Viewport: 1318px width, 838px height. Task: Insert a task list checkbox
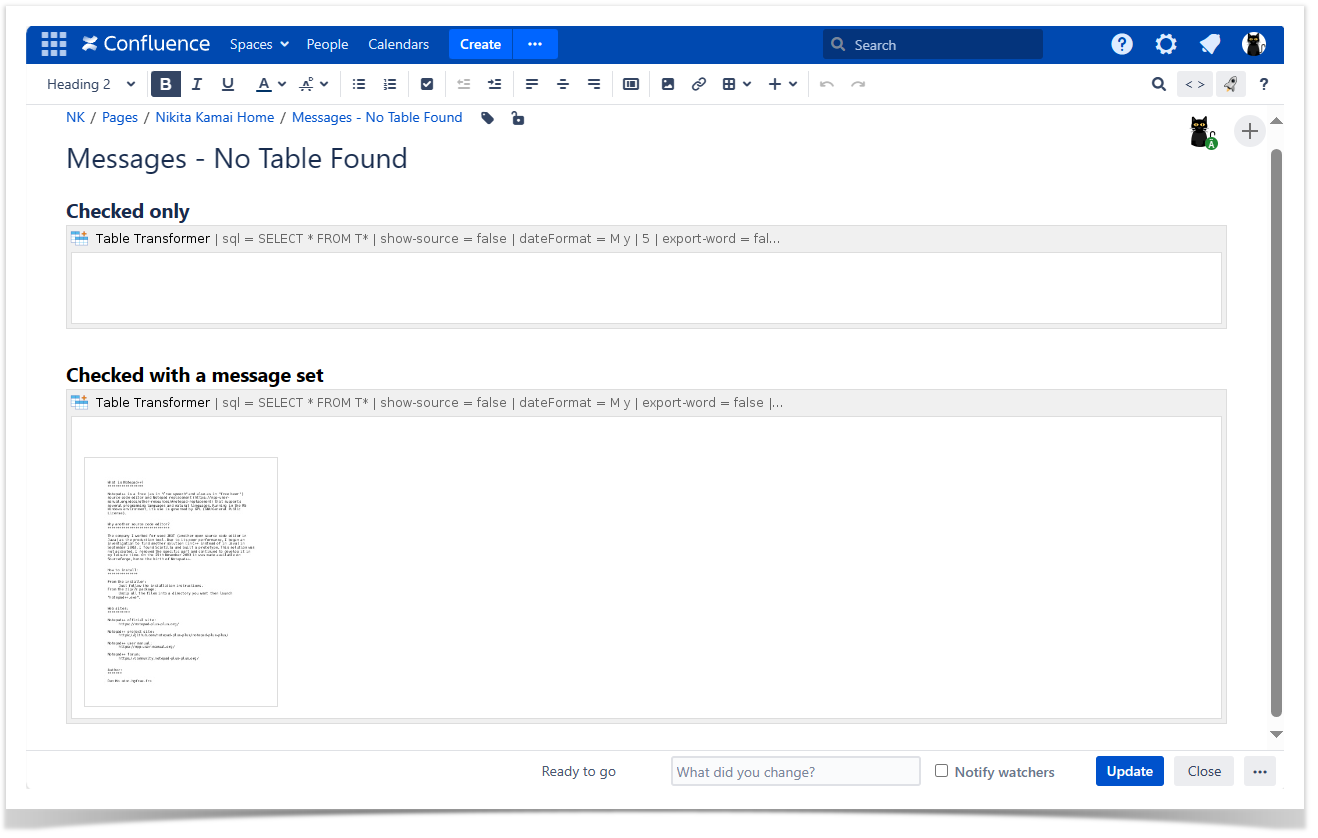pos(427,84)
